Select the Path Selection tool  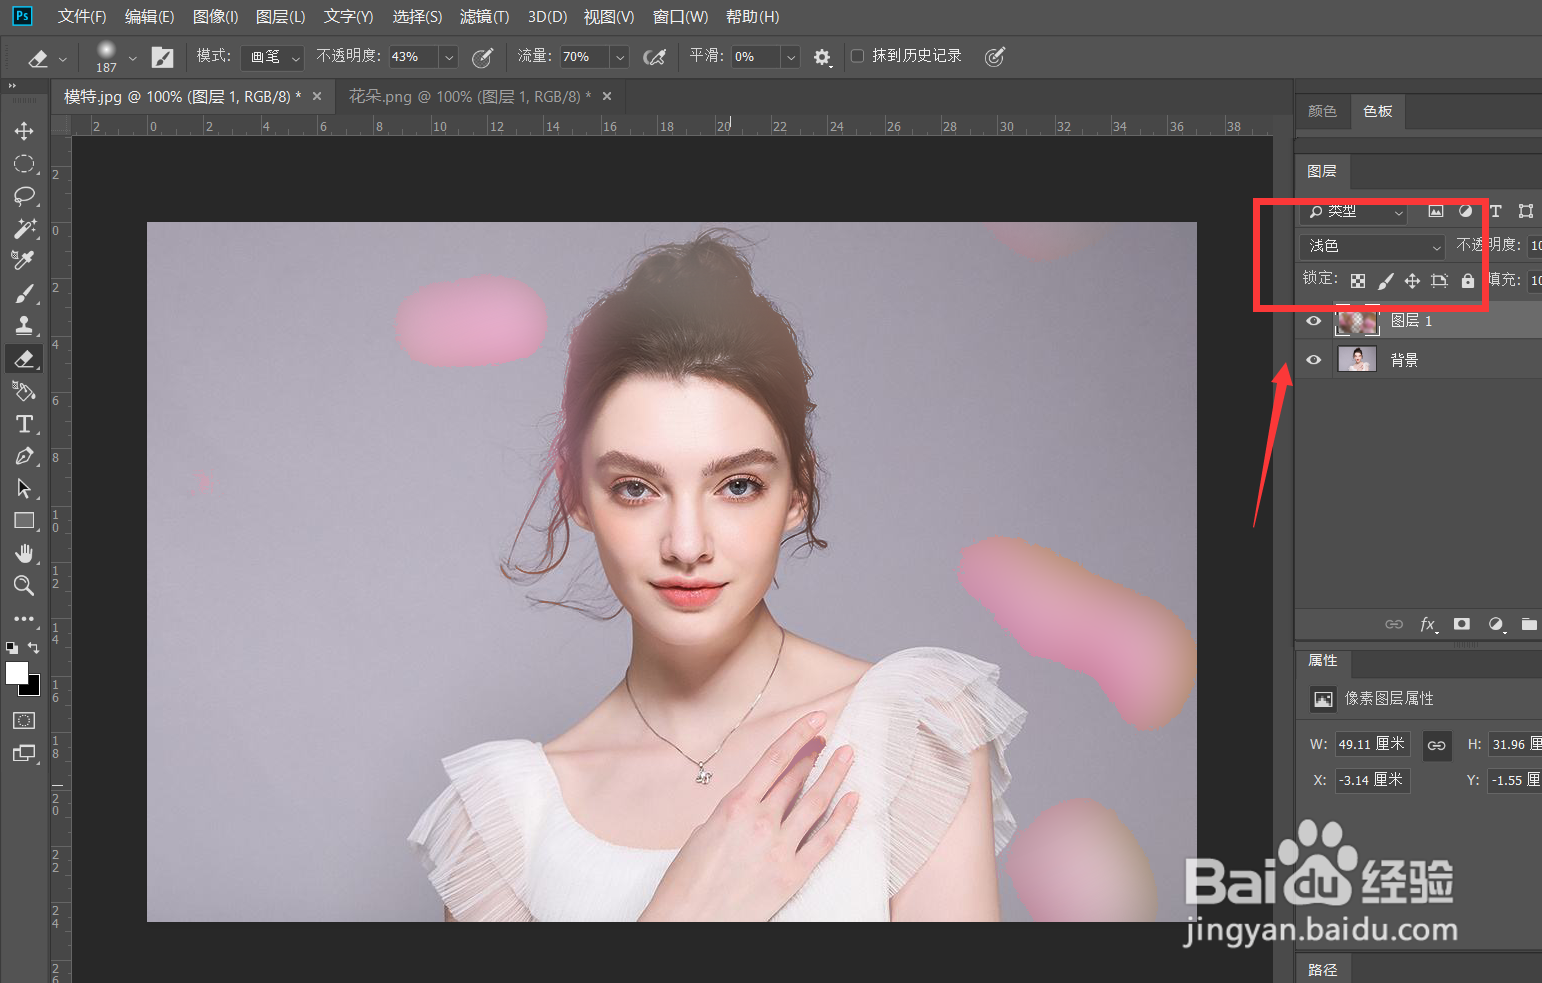[24, 488]
